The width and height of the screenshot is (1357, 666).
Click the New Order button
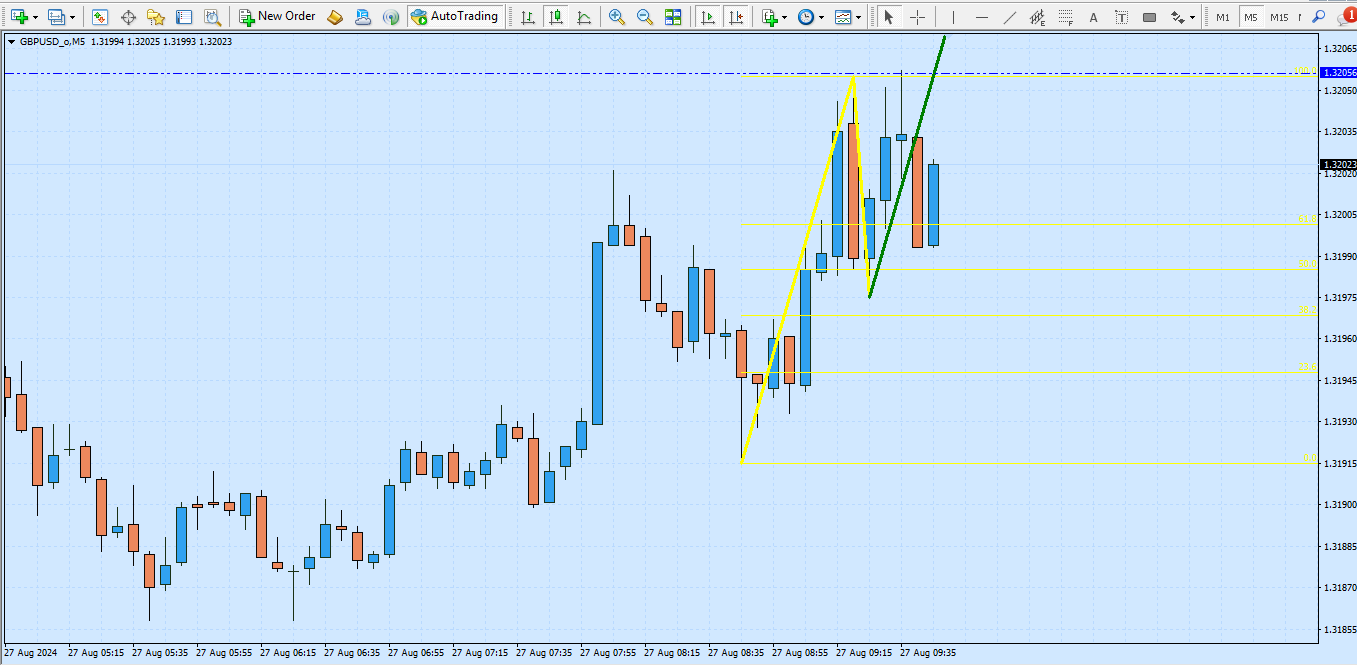pyautogui.click(x=277, y=17)
